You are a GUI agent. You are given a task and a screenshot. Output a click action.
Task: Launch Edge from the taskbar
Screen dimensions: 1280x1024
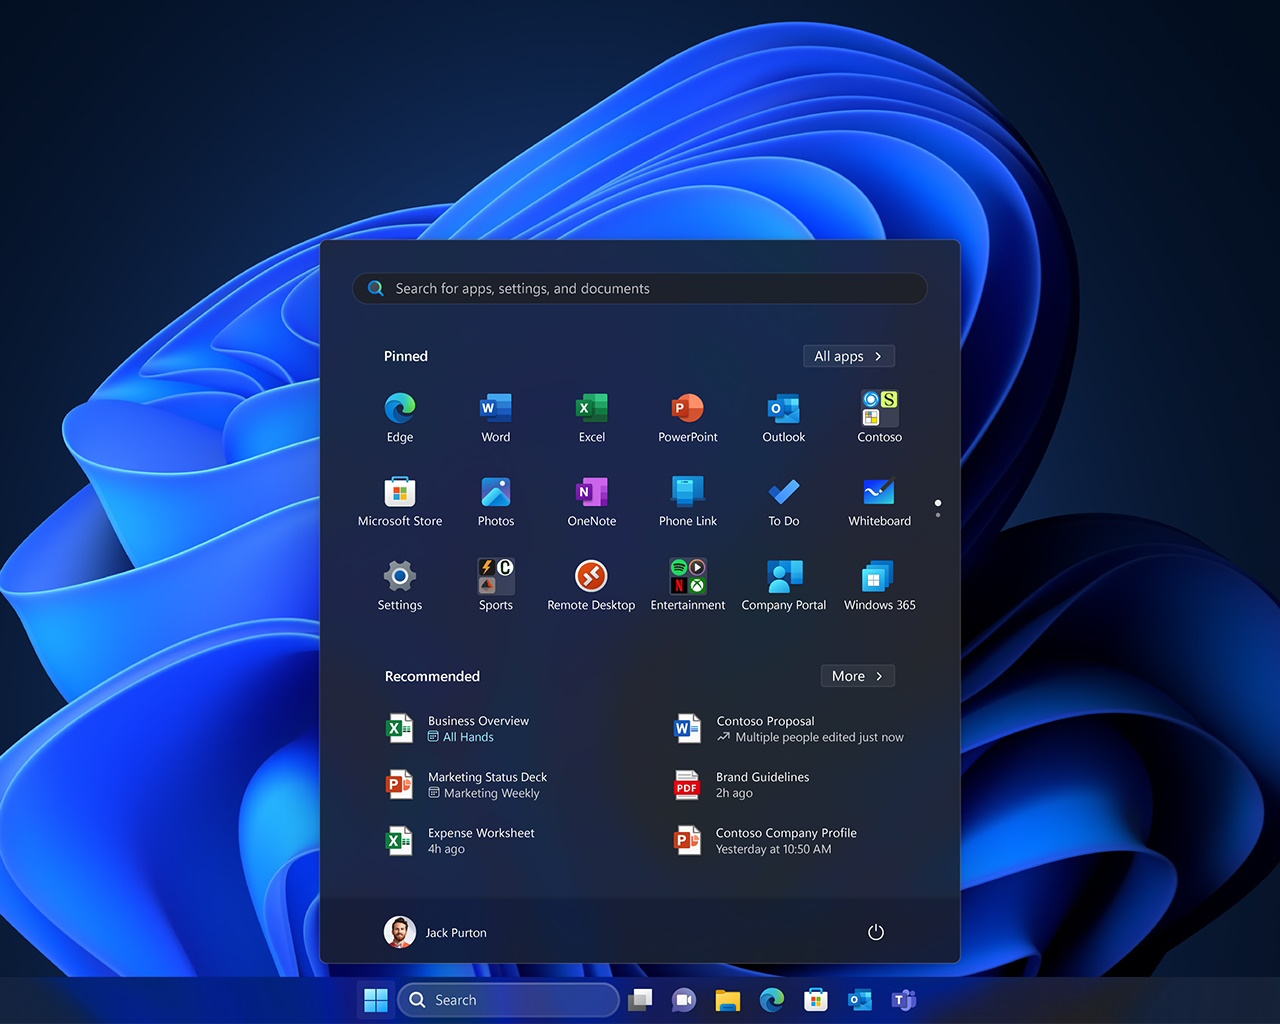[x=772, y=1000]
